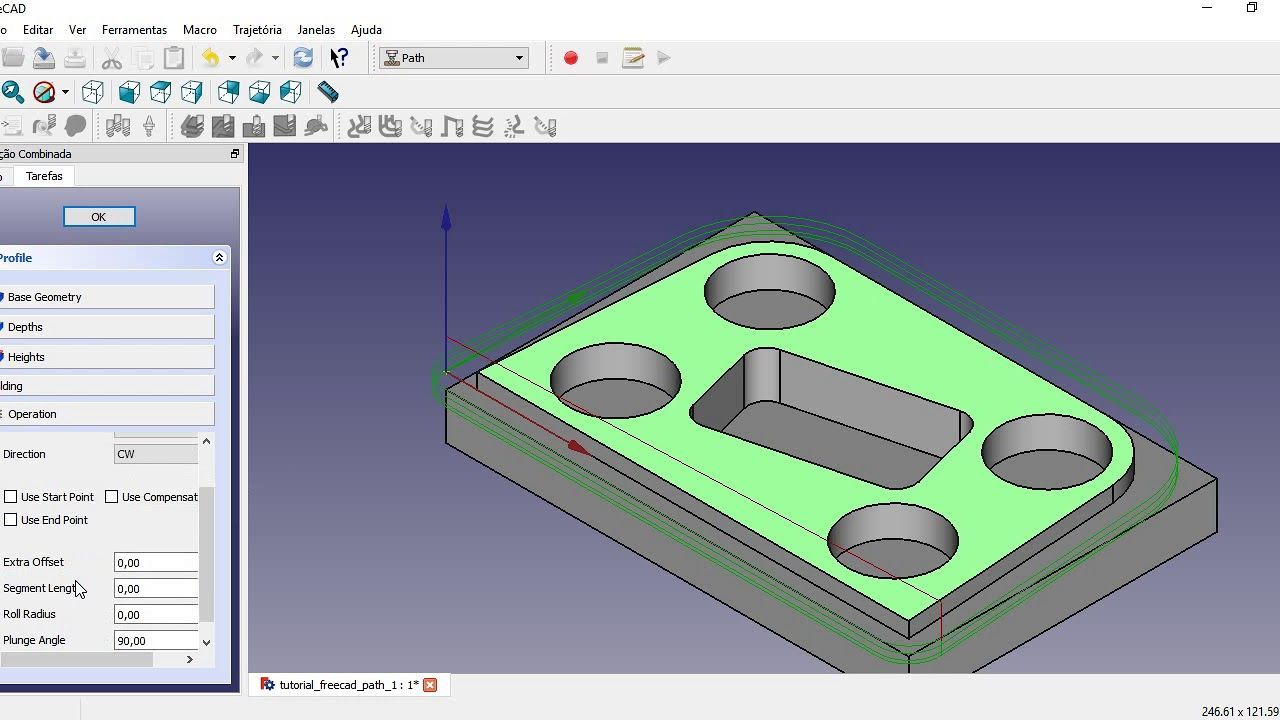The width and height of the screenshot is (1280, 720).
Task: Select the Measure distance tool
Action: [326, 92]
